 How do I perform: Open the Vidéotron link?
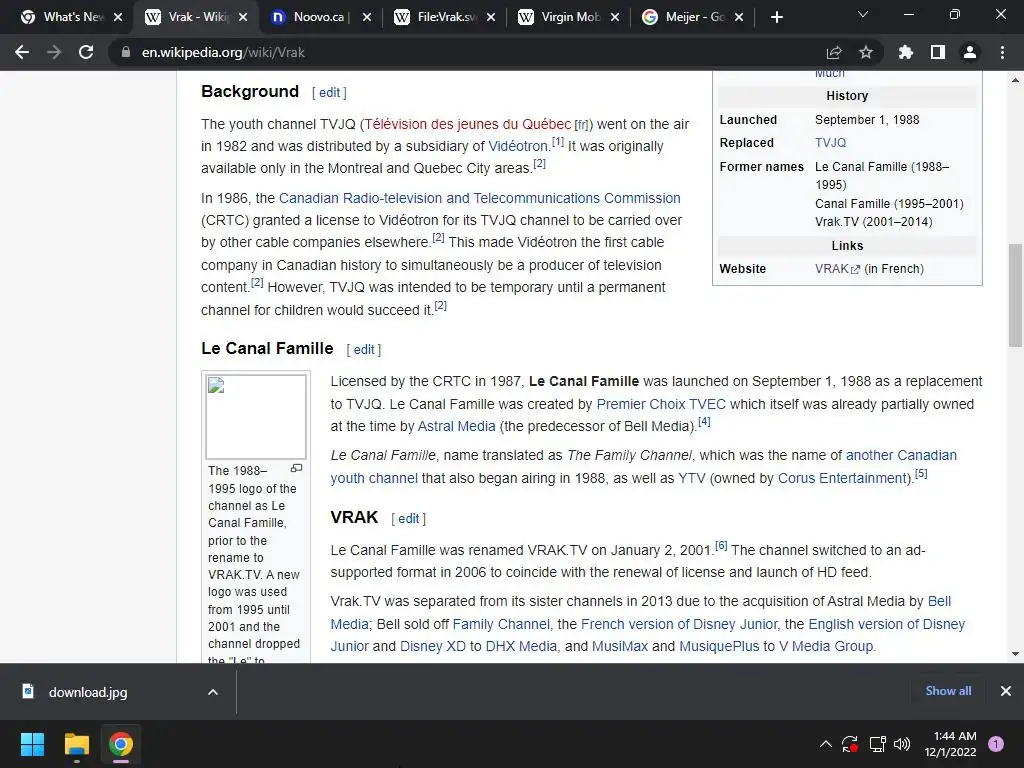pos(518,146)
